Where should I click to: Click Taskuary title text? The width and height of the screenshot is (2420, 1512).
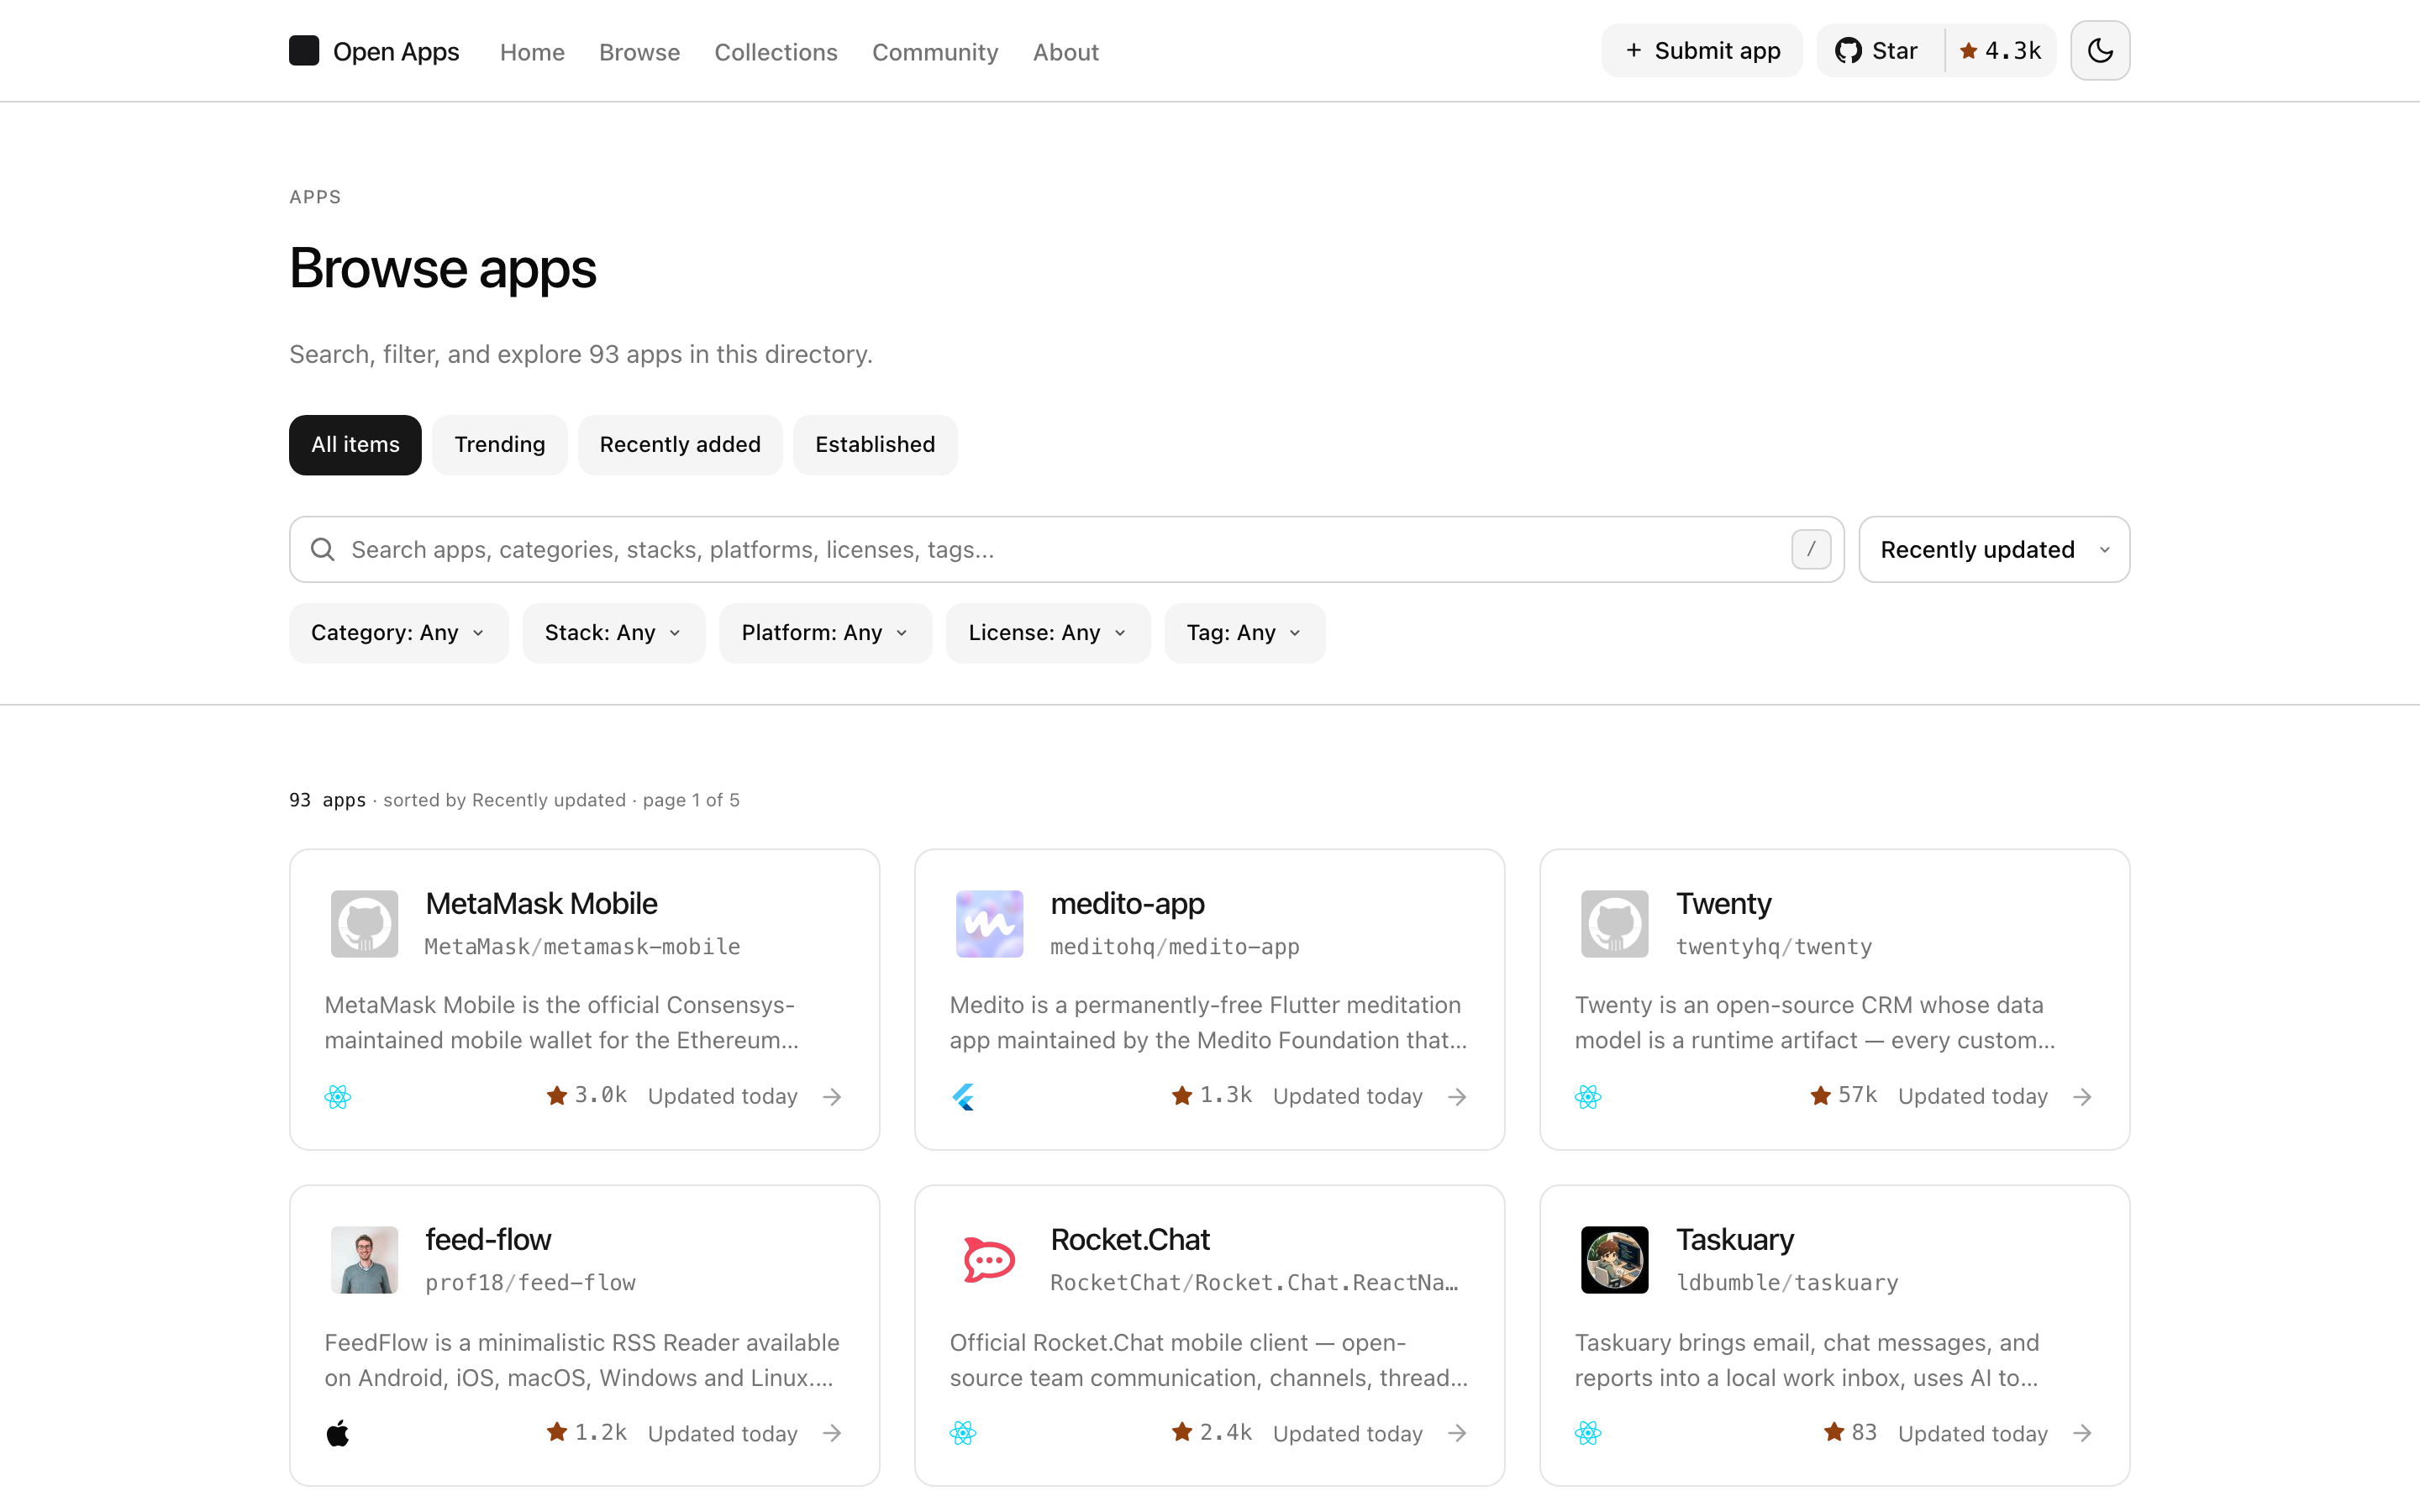pyautogui.click(x=1735, y=1240)
